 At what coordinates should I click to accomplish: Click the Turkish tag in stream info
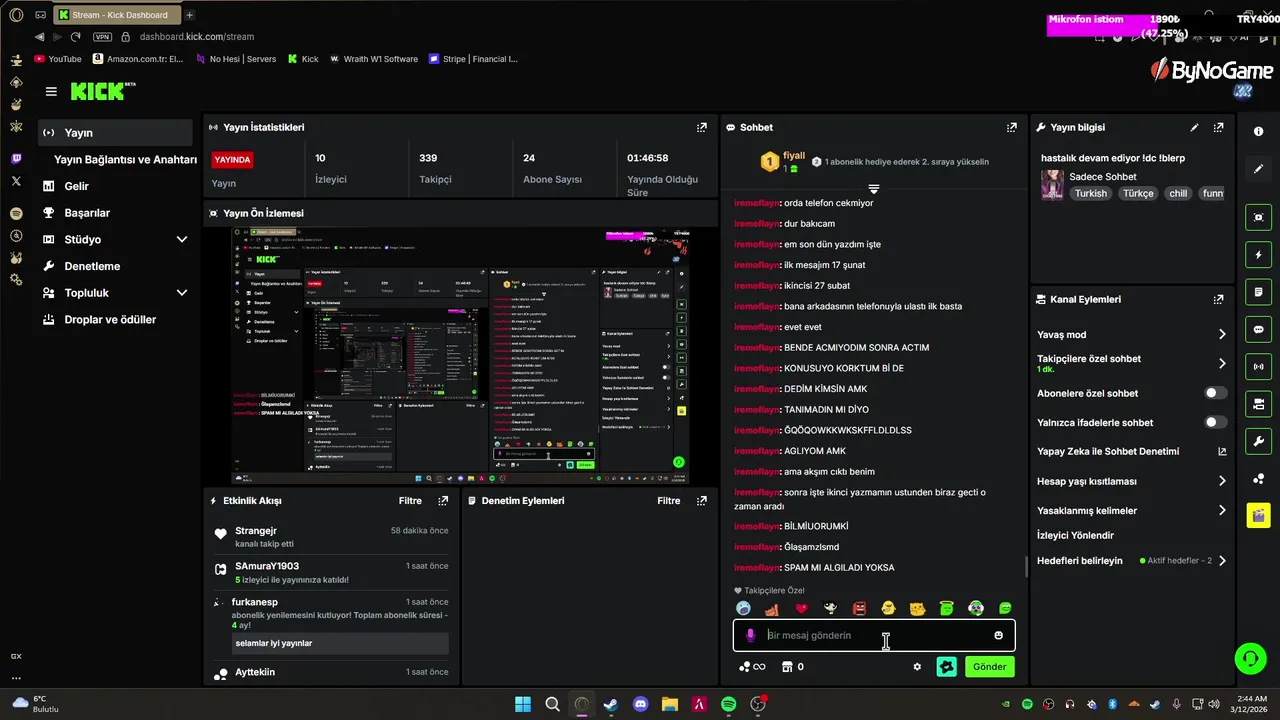(1091, 194)
